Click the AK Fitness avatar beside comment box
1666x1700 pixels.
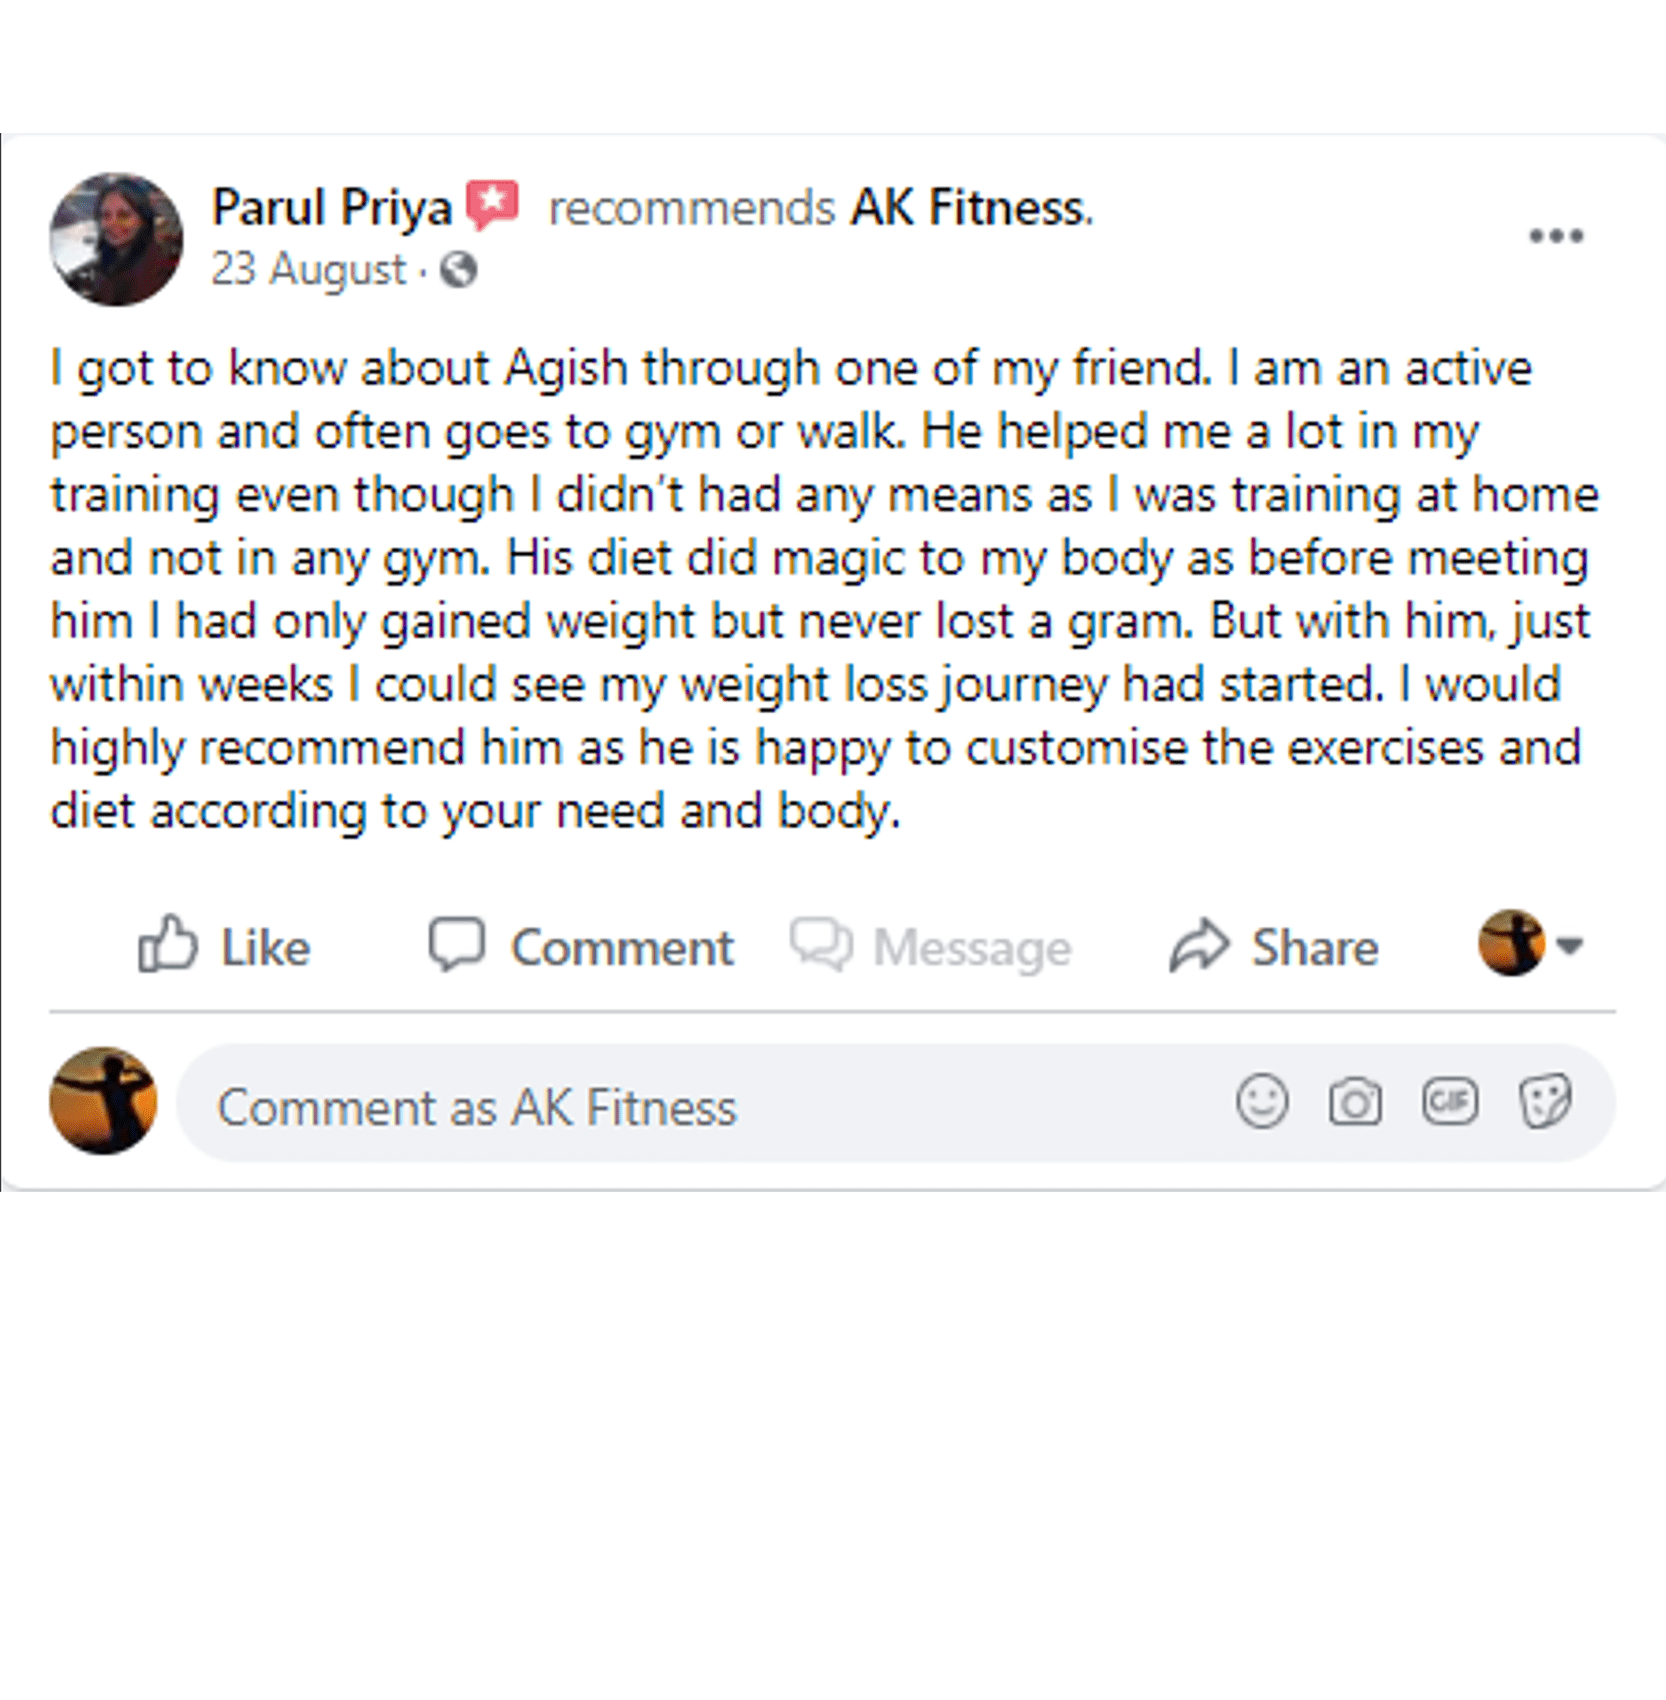coord(103,1101)
